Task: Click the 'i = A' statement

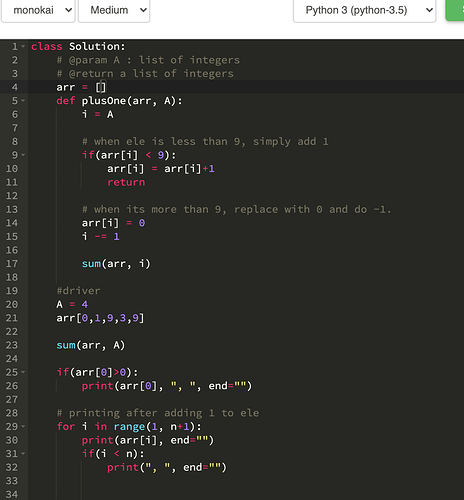Action: click(98, 114)
